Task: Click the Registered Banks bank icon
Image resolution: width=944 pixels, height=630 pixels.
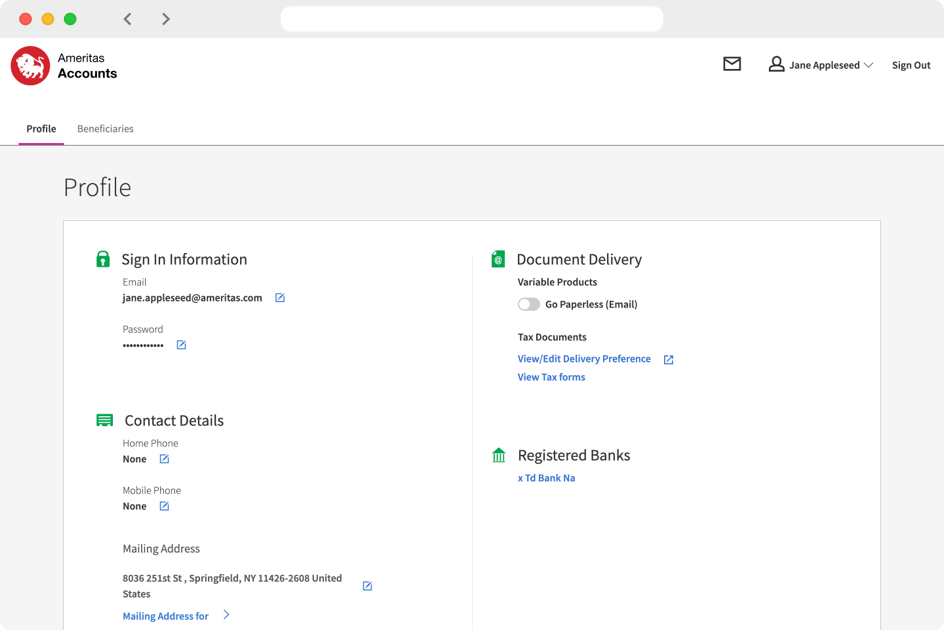Action: [498, 454]
